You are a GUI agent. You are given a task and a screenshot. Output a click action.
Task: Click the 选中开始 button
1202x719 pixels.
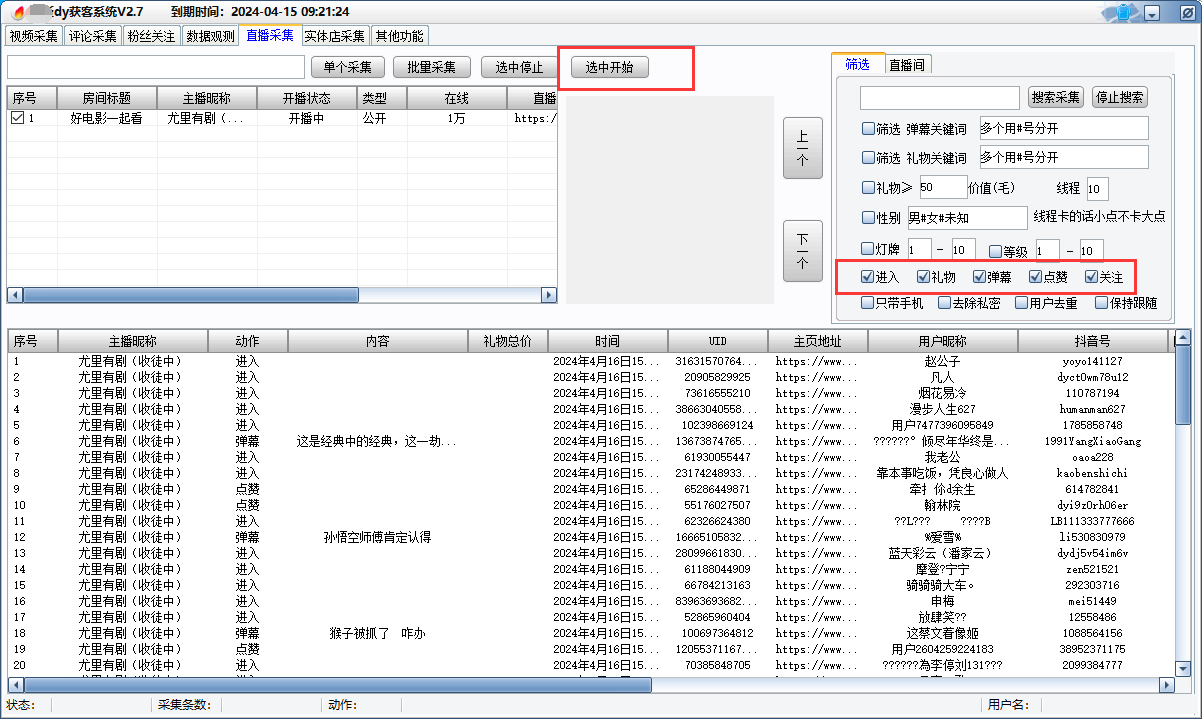[x=610, y=67]
